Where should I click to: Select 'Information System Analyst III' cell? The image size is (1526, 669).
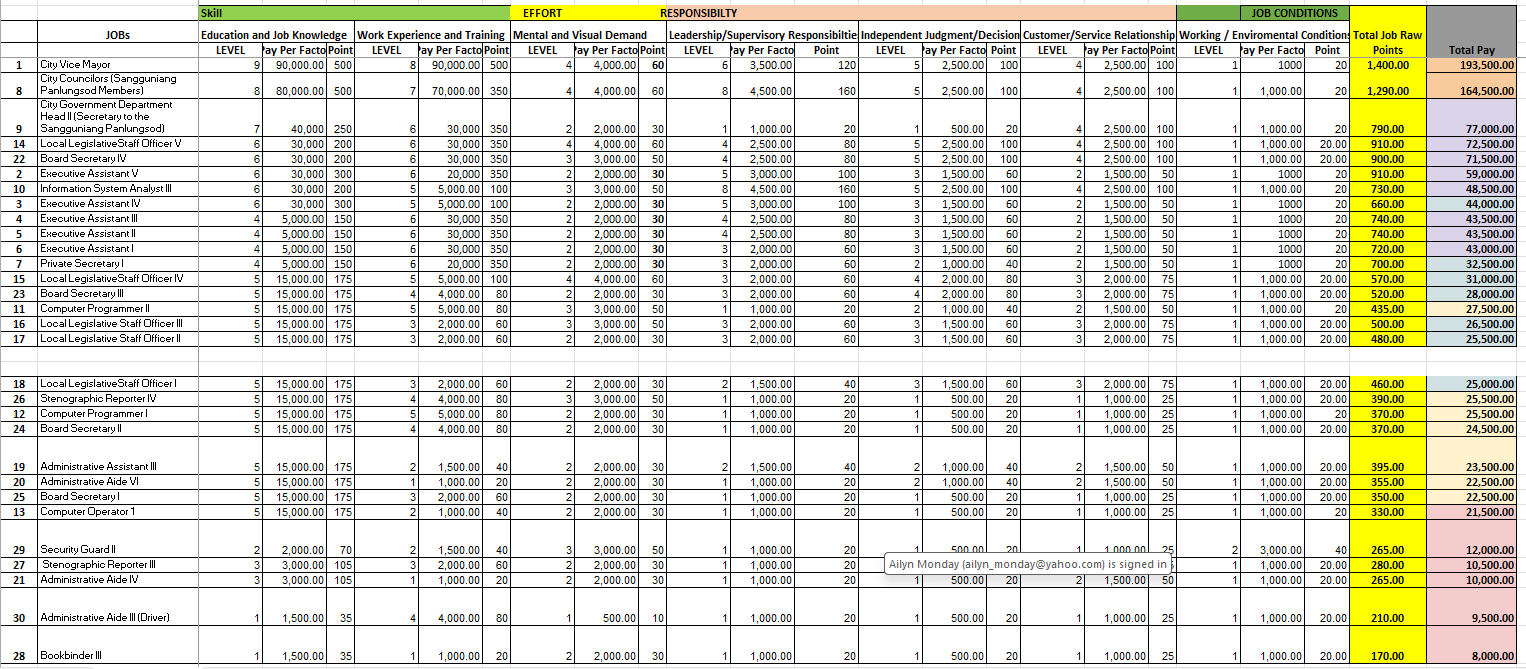[x=117, y=189]
